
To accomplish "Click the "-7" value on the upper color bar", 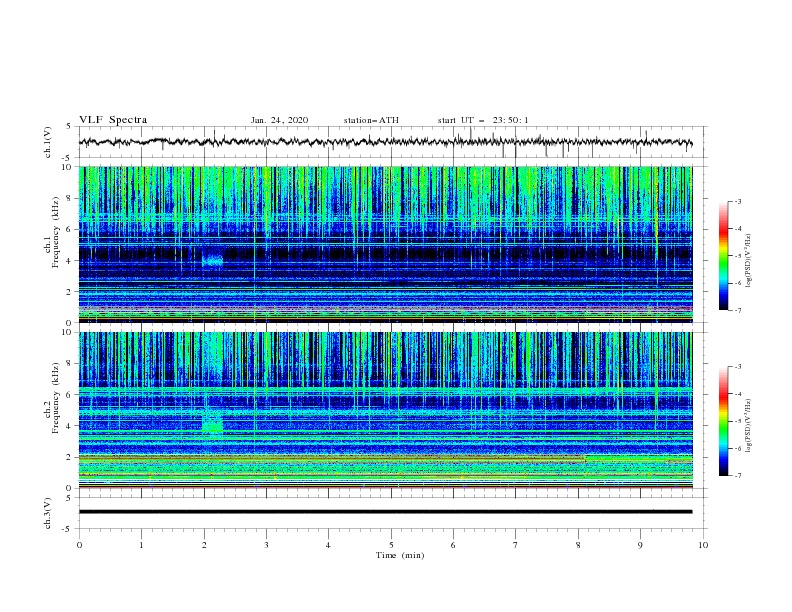I will [737, 310].
